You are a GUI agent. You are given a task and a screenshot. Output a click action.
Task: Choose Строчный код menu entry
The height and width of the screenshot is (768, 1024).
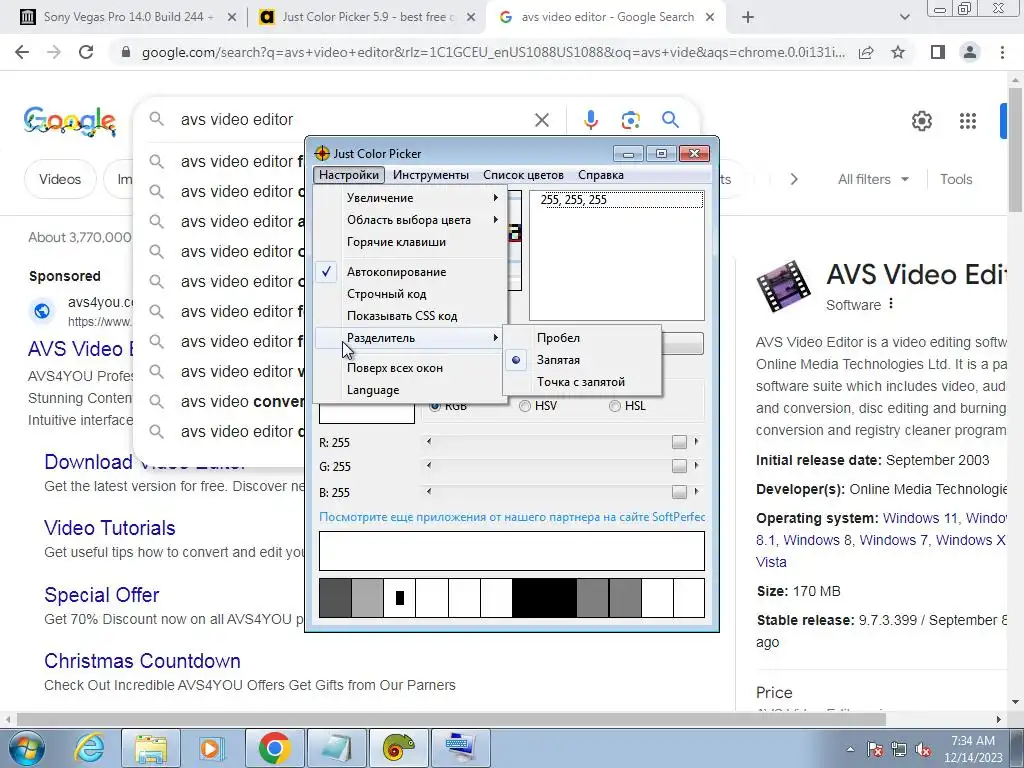pyautogui.click(x=410, y=294)
